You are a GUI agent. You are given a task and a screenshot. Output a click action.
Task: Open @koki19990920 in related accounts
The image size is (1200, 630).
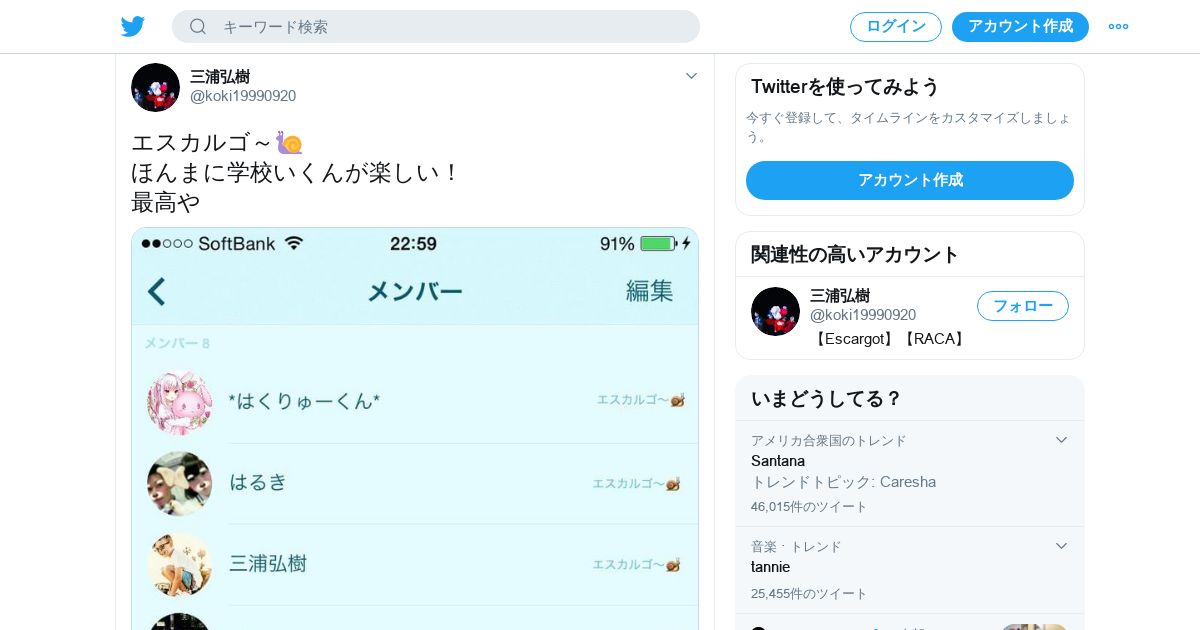coord(863,315)
